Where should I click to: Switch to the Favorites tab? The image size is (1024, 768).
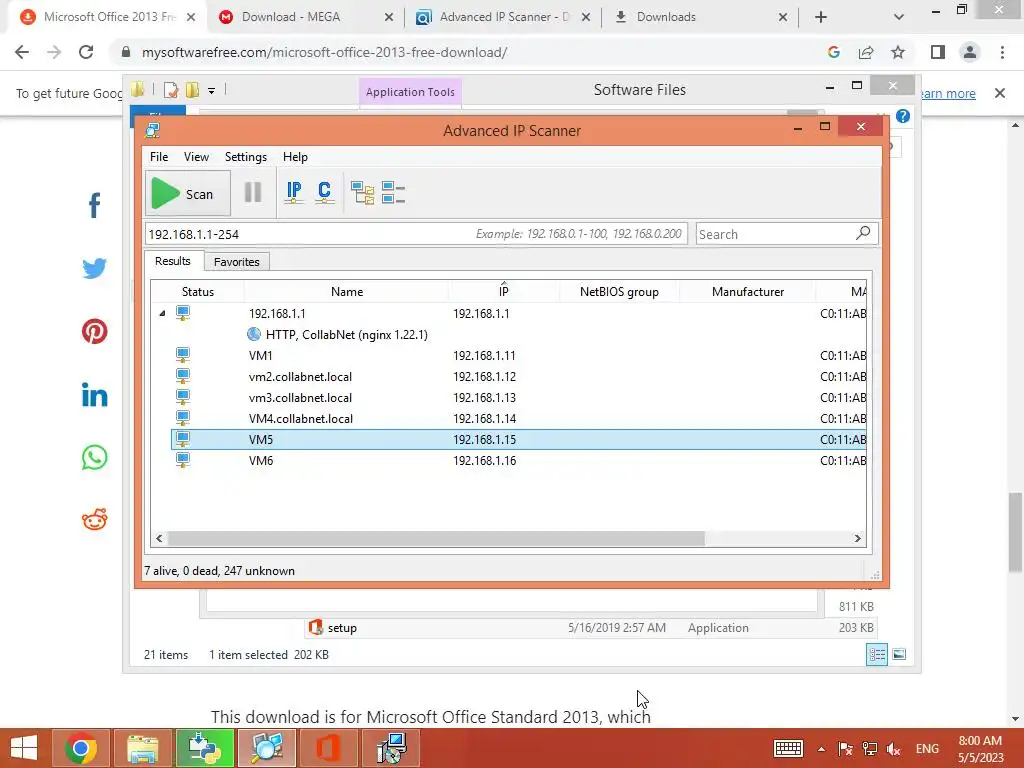[x=236, y=262]
